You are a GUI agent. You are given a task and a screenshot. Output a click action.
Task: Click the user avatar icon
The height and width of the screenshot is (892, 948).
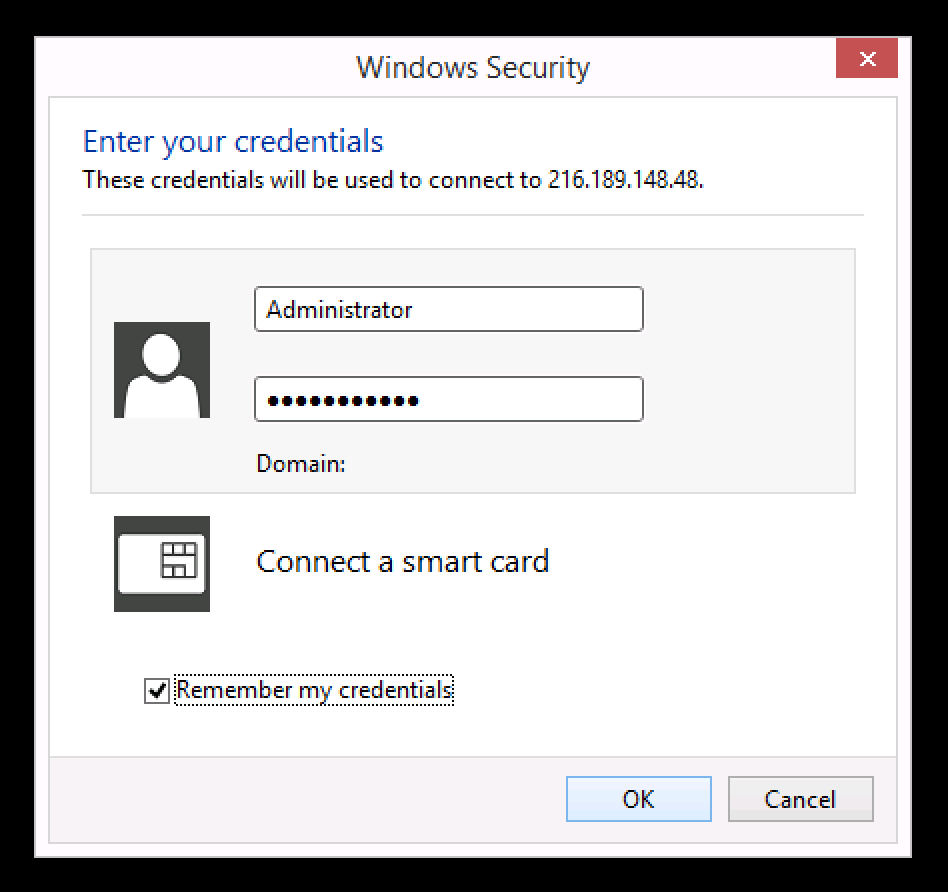[x=162, y=370]
